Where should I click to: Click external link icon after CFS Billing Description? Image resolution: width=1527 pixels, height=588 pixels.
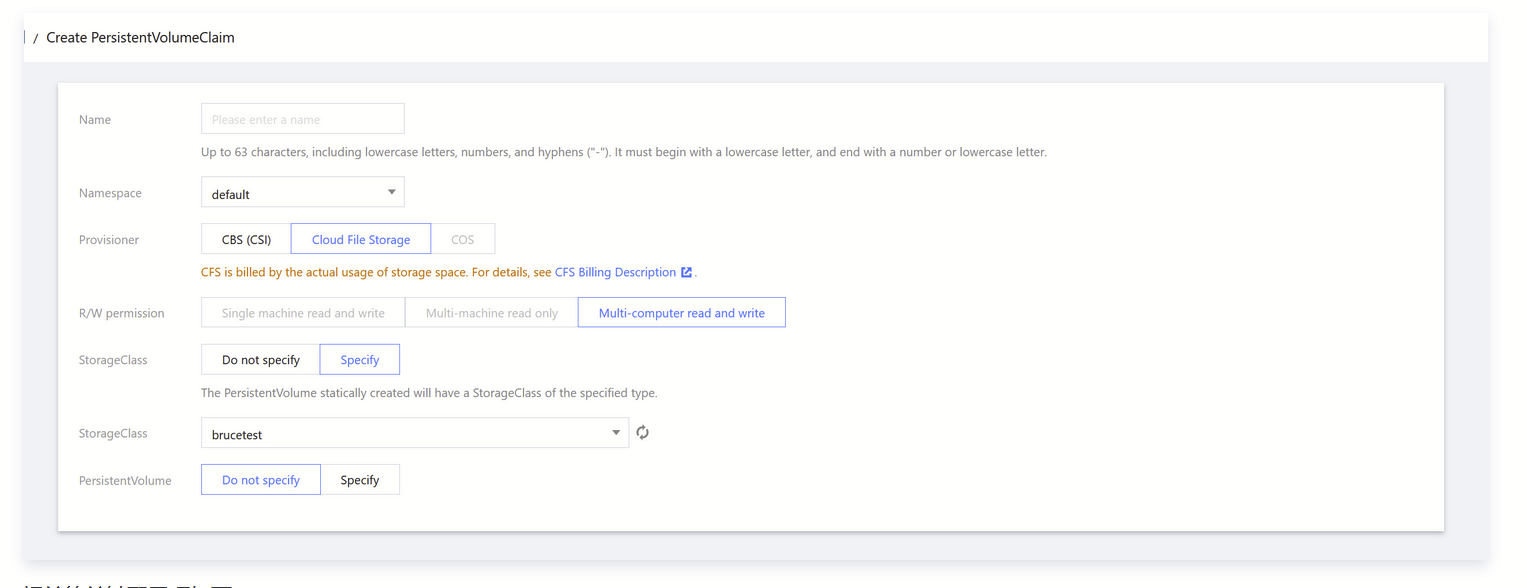[686, 272]
